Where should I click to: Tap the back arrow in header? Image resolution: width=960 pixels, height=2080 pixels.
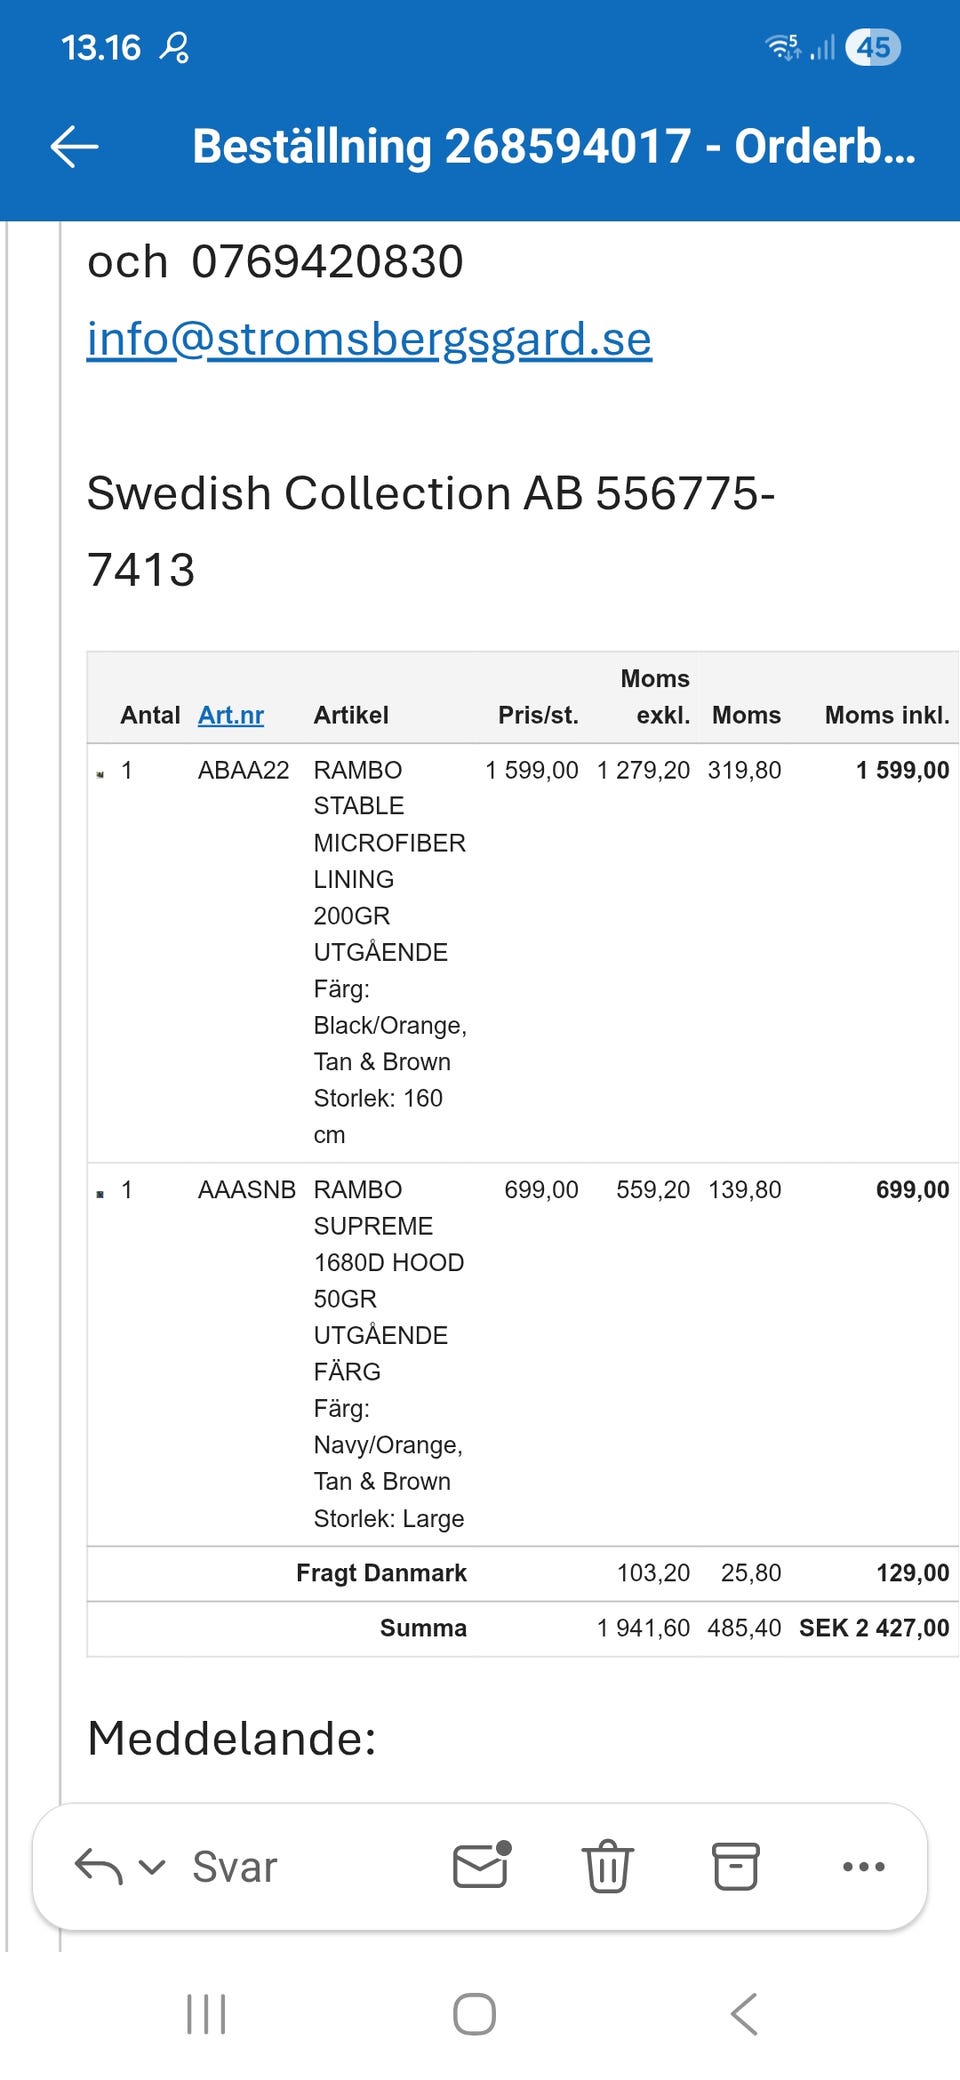(75, 147)
